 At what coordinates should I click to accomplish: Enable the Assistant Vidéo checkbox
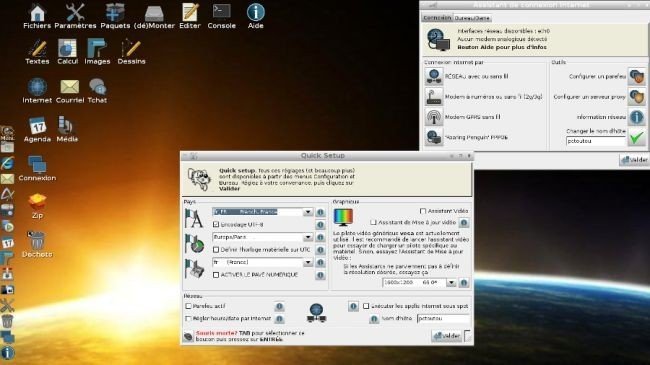(x=423, y=211)
